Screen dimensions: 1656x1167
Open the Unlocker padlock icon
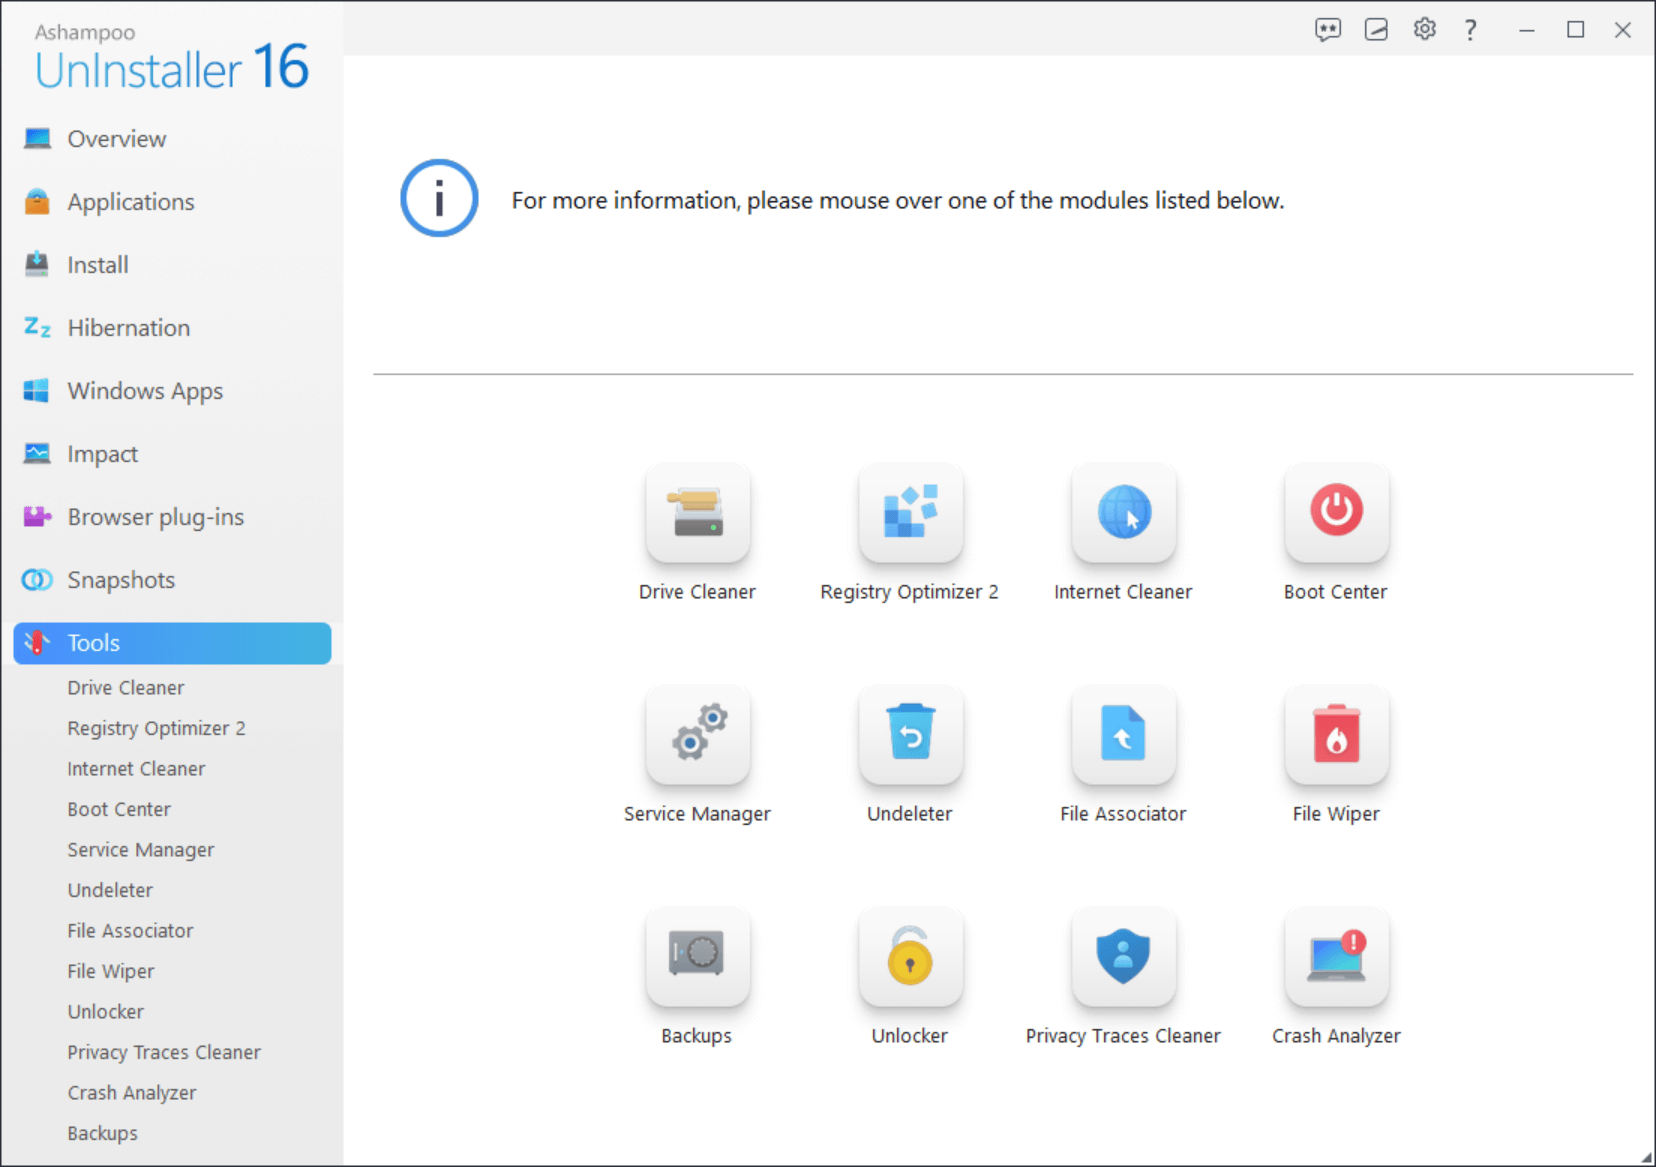coord(910,957)
